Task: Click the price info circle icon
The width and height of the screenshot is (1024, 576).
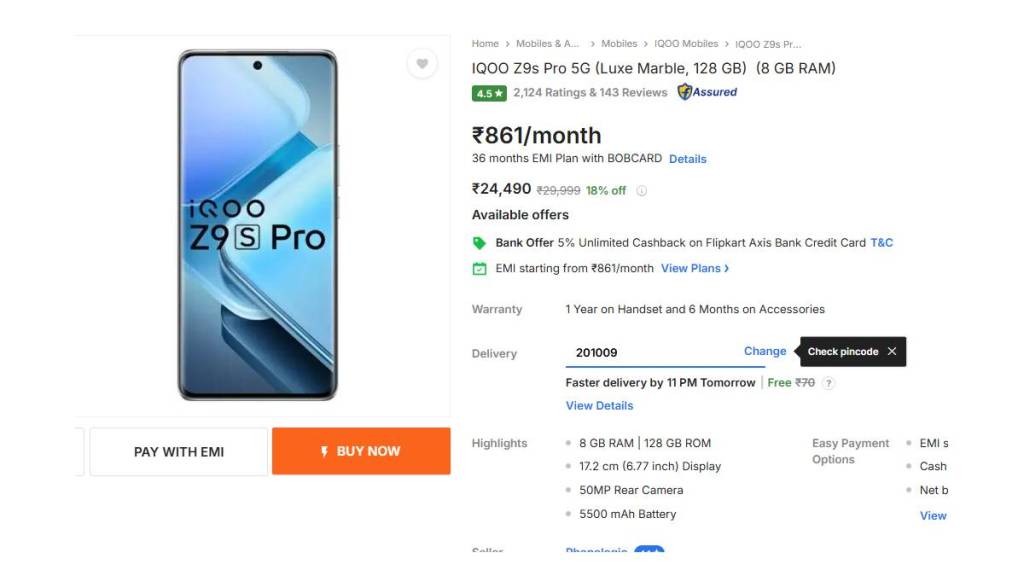Action: (642, 191)
